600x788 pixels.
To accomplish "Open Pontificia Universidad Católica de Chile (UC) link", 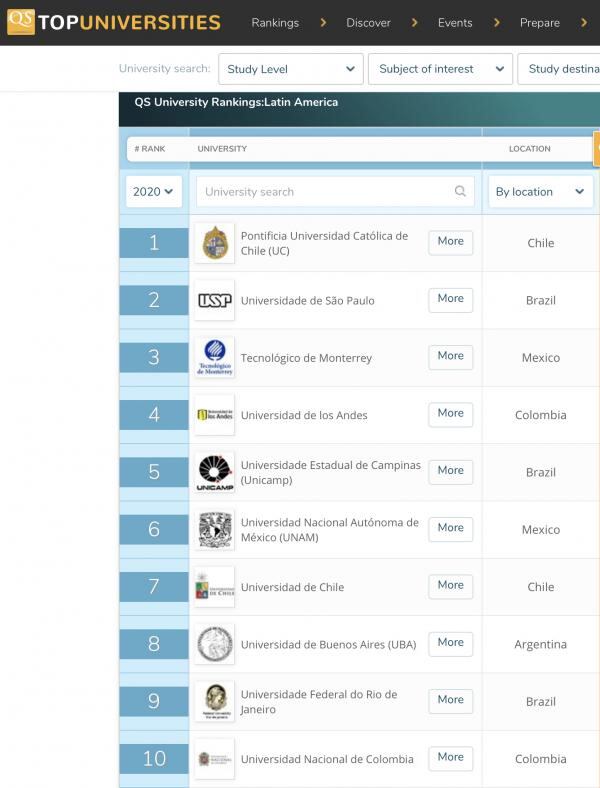I will [324, 243].
